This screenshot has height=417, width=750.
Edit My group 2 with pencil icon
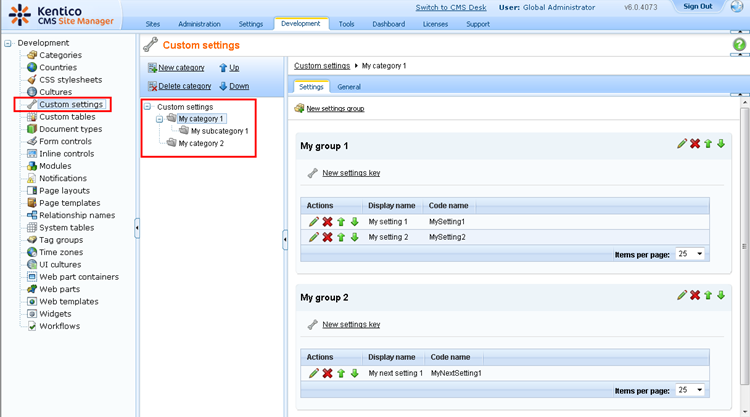(682, 295)
